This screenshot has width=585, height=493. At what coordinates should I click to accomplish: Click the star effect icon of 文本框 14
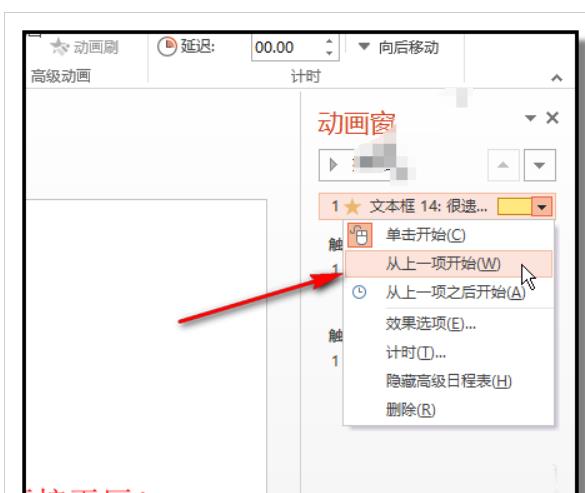[352, 206]
